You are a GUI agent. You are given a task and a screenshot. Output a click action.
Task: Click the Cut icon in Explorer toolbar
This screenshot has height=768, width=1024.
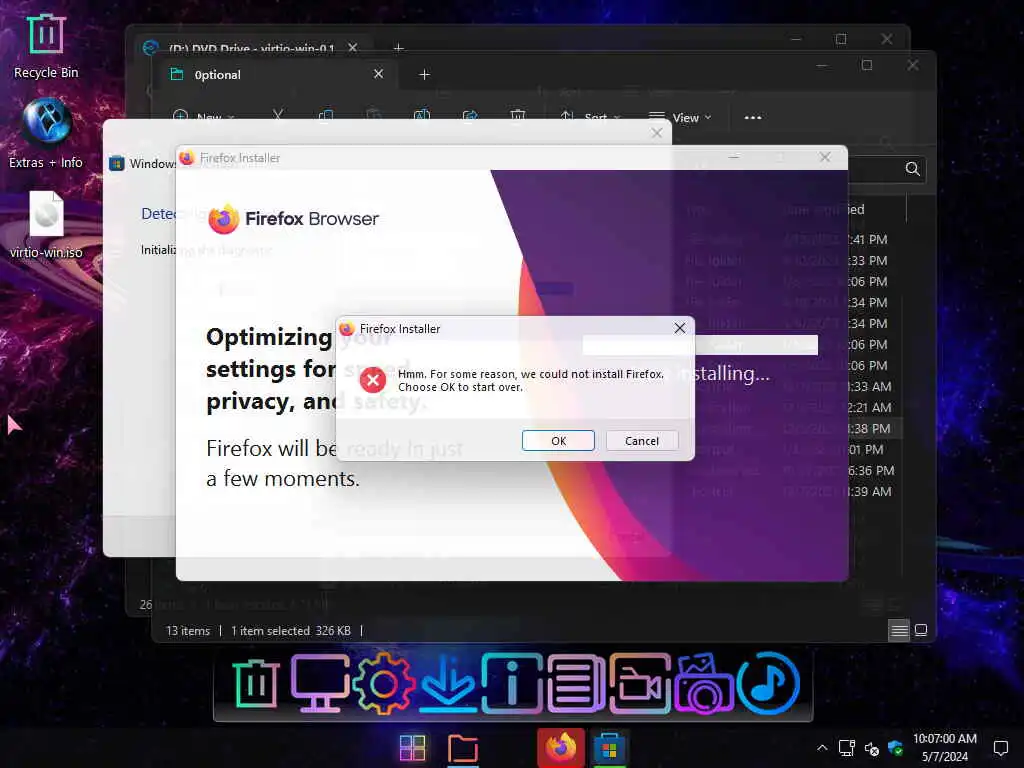(x=278, y=116)
